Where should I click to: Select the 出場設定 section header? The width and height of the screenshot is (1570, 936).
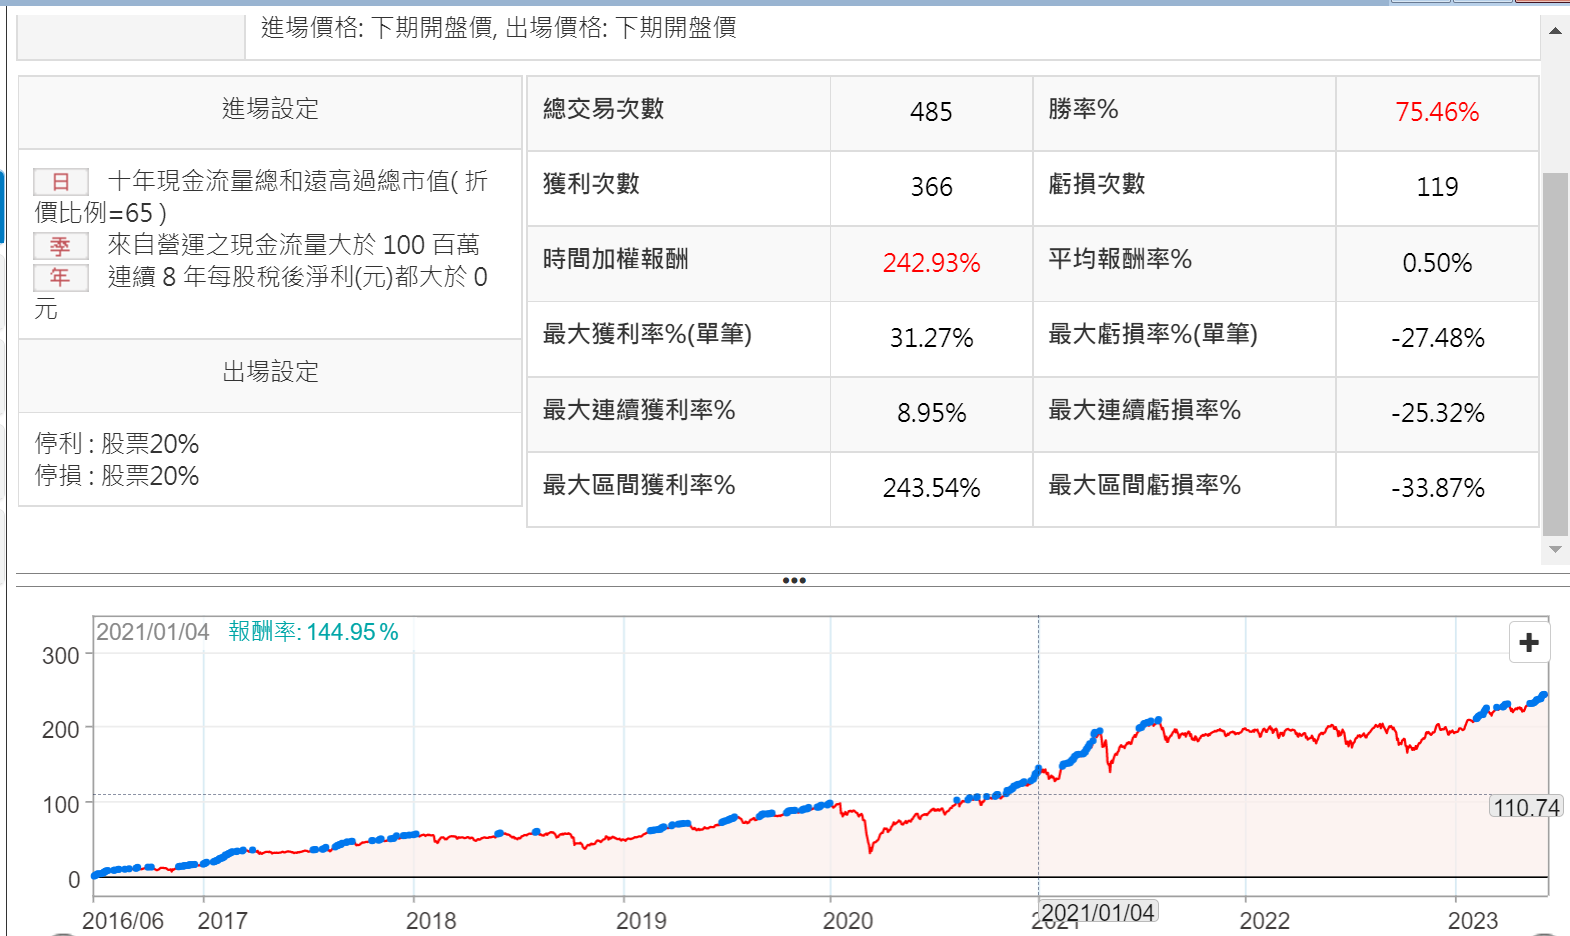tap(270, 372)
